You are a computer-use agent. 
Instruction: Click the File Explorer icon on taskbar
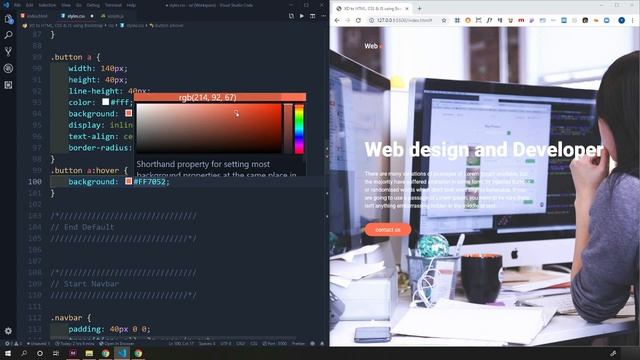[x=89, y=353]
